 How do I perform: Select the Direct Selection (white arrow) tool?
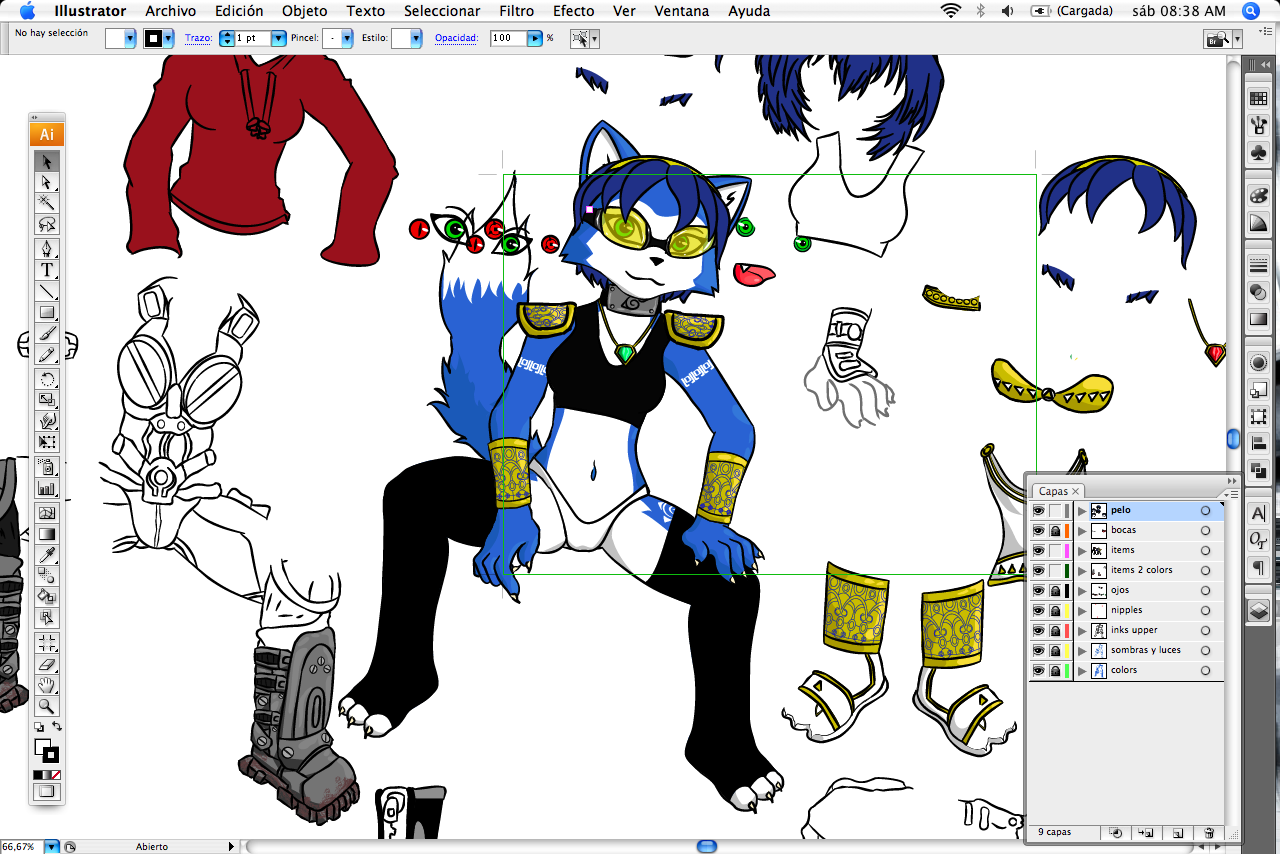click(47, 182)
